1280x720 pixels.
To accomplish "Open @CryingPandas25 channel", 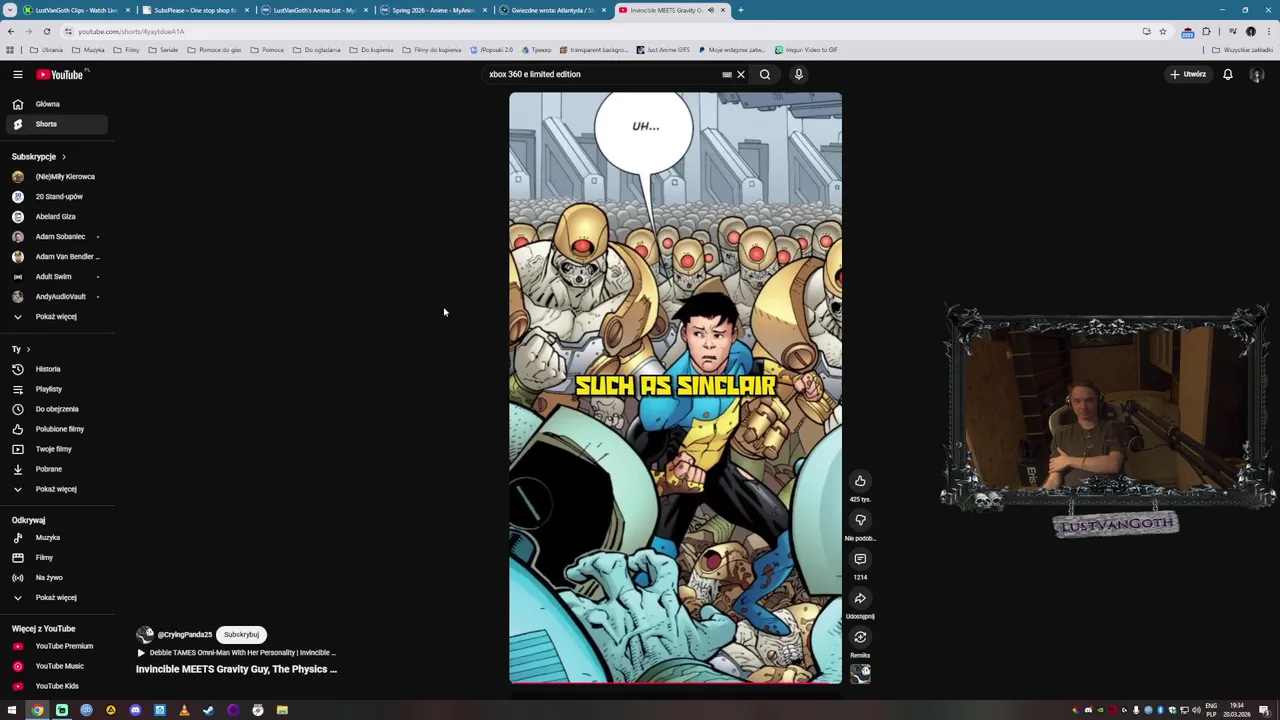I will click(x=184, y=635).
